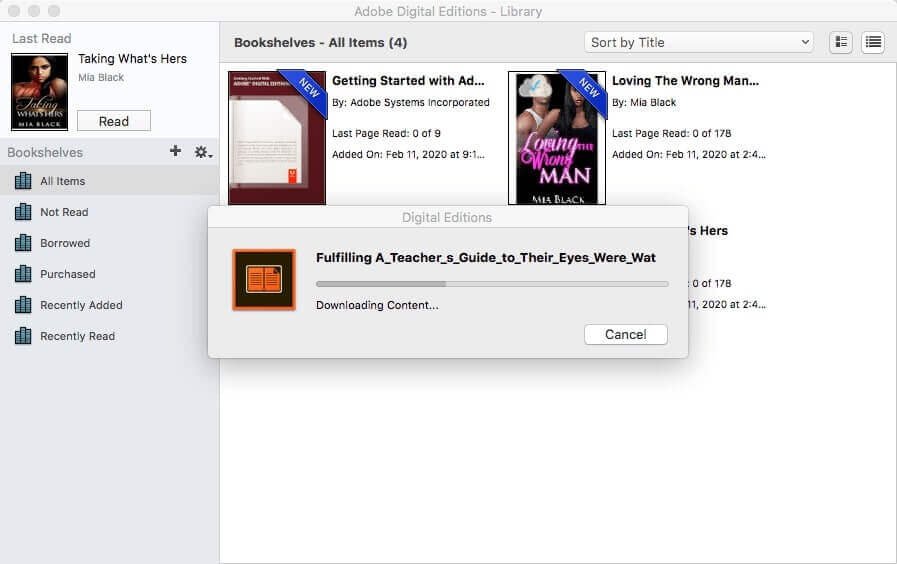The image size is (897, 564).
Task: Click the Mia Black author under Last Read
Action: click(x=101, y=77)
